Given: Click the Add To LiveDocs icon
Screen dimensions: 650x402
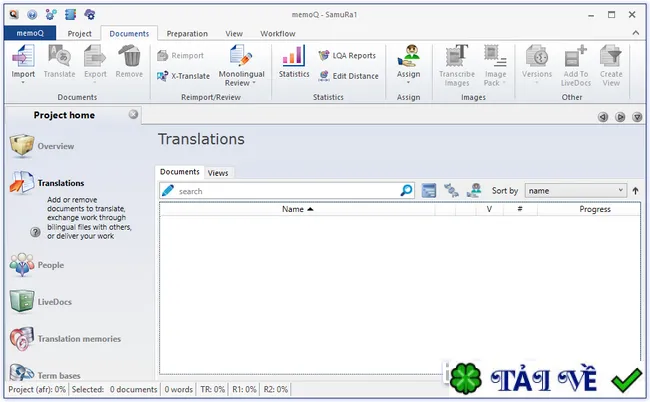Looking at the screenshot, I should click(x=575, y=56).
